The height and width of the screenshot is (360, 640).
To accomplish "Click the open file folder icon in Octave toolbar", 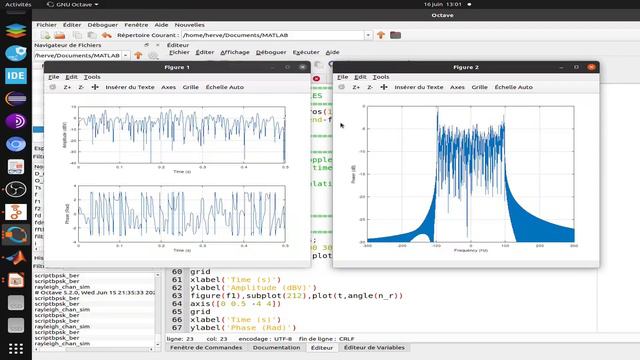I will pyautogui.click(x=60, y=35).
